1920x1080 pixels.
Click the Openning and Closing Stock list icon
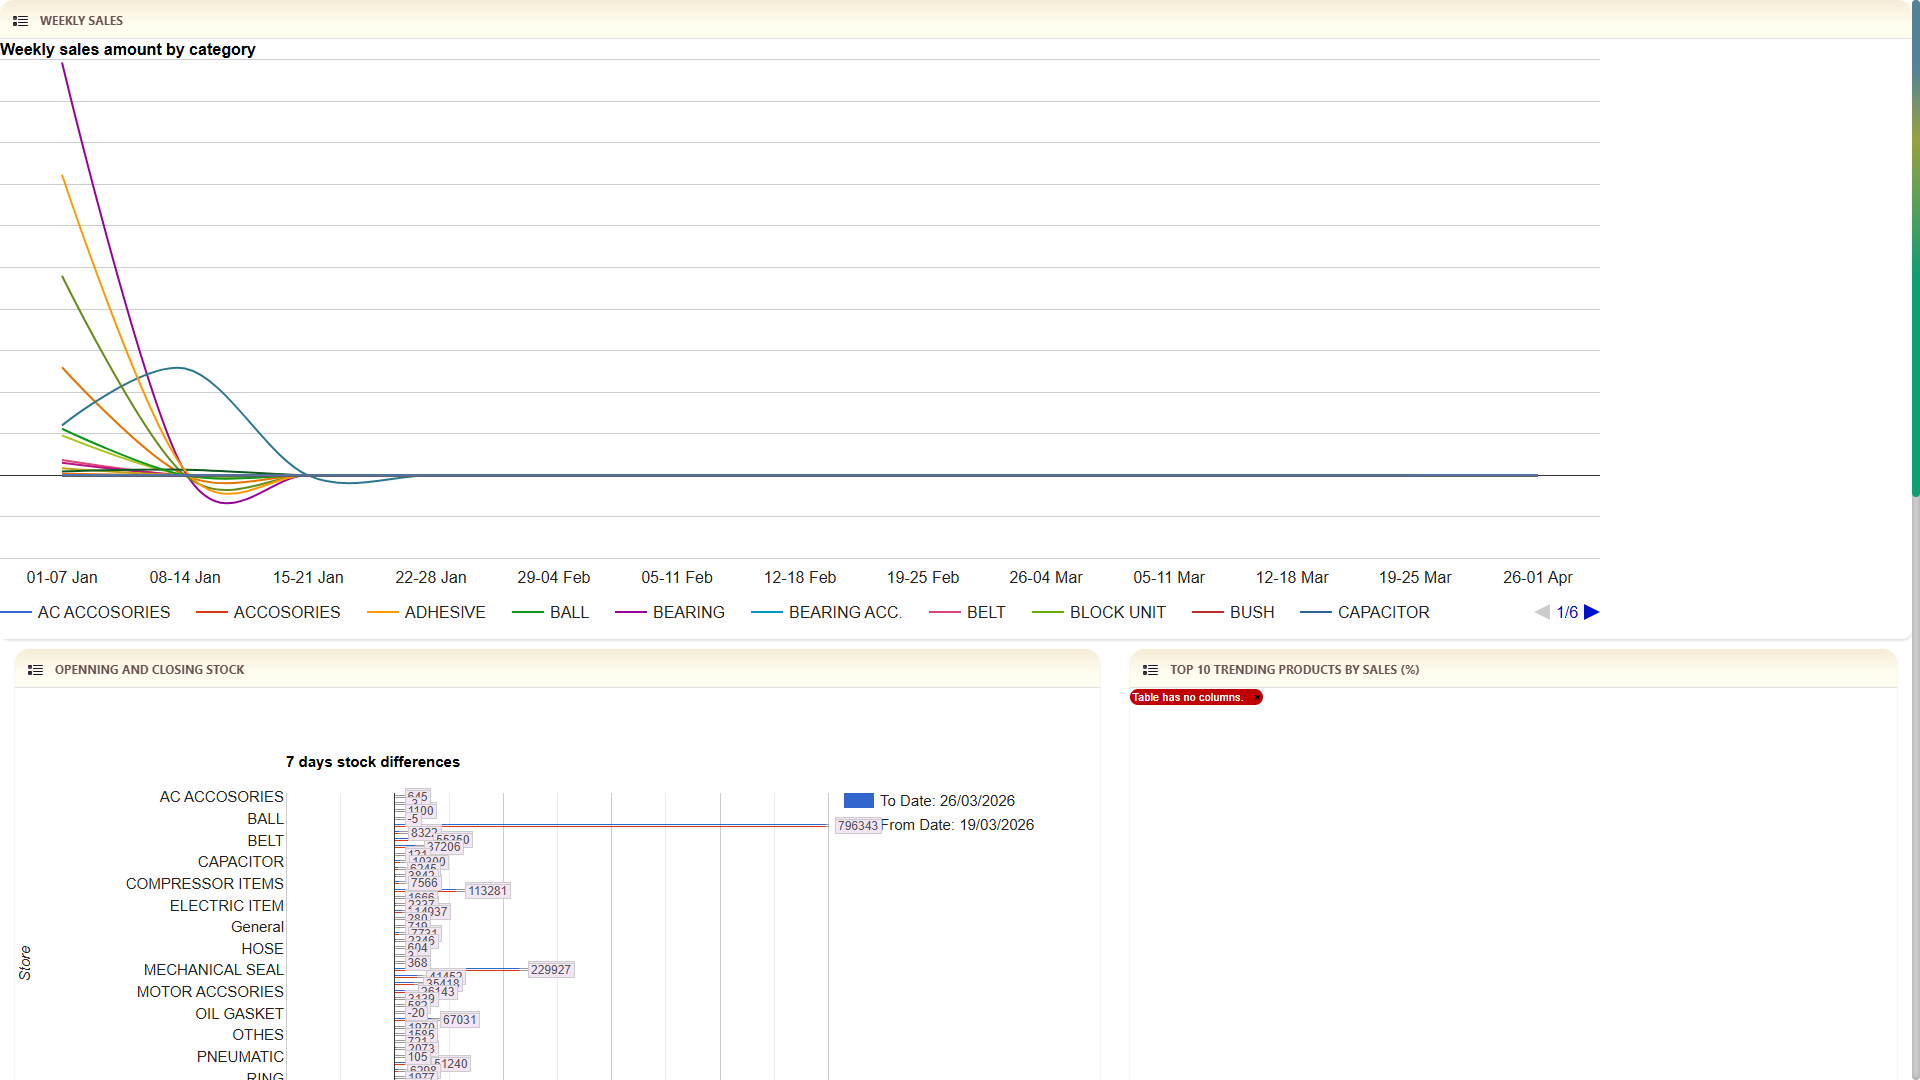click(35, 670)
